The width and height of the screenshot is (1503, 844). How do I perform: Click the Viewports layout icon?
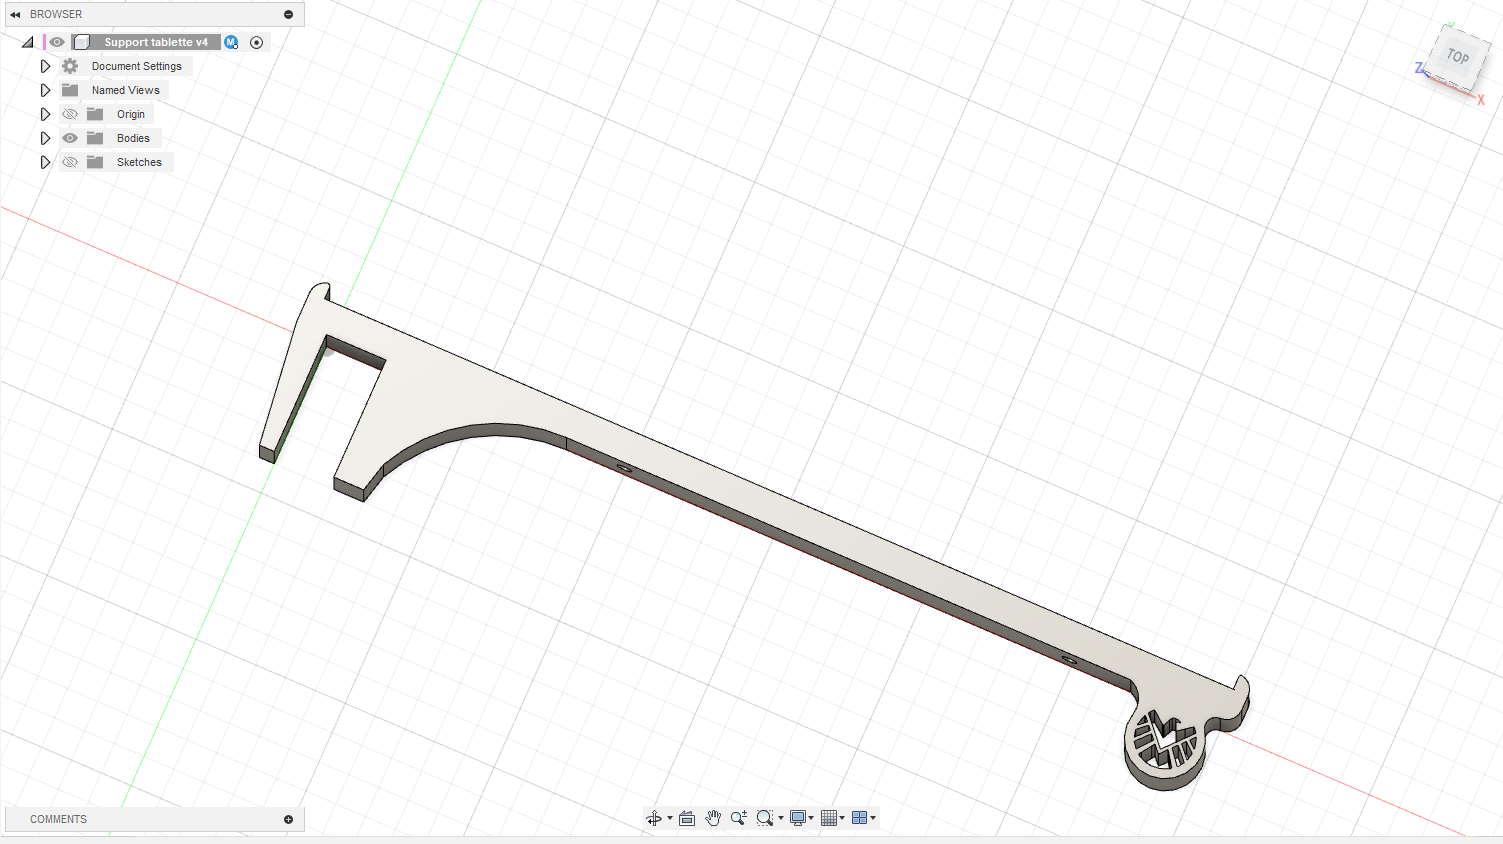tap(859, 818)
